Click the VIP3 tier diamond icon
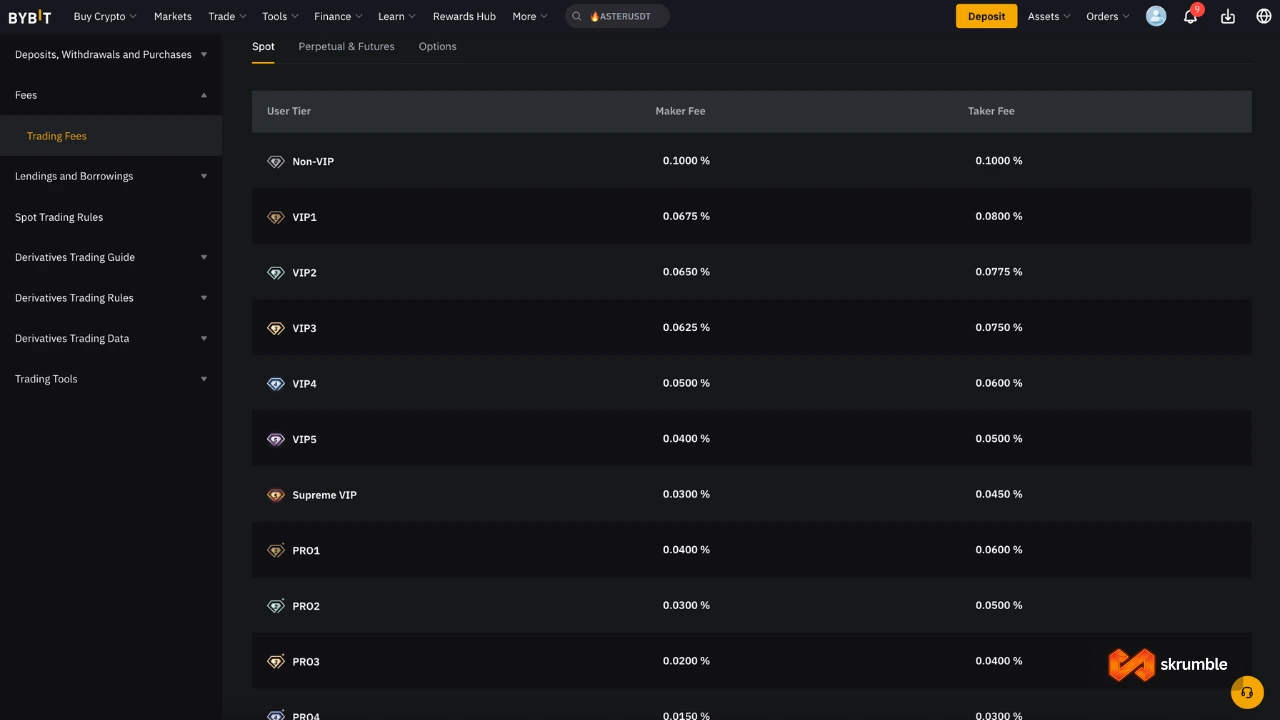Viewport: 1280px width, 720px height. coord(276,328)
